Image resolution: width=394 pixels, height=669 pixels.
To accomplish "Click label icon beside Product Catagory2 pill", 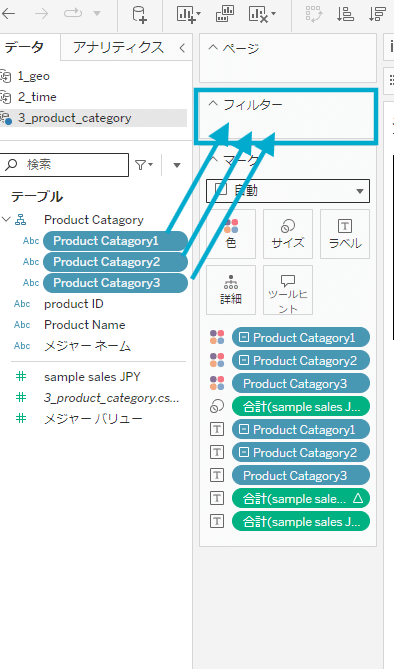I will click(x=217, y=452).
